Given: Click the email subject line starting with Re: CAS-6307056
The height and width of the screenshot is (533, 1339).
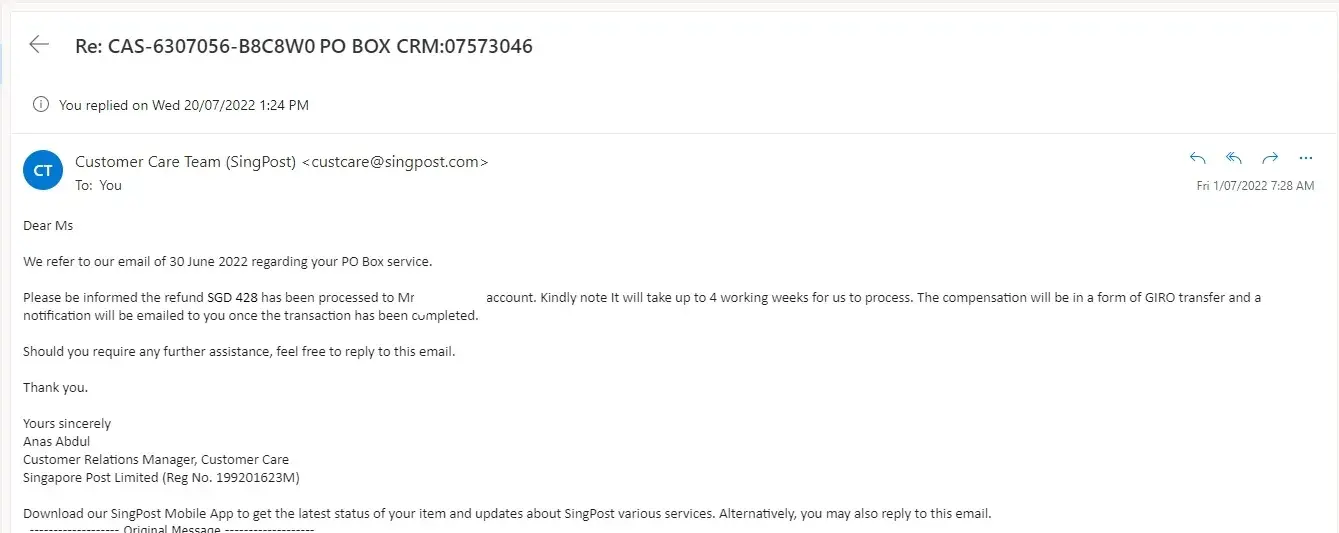Looking at the screenshot, I should click(304, 46).
